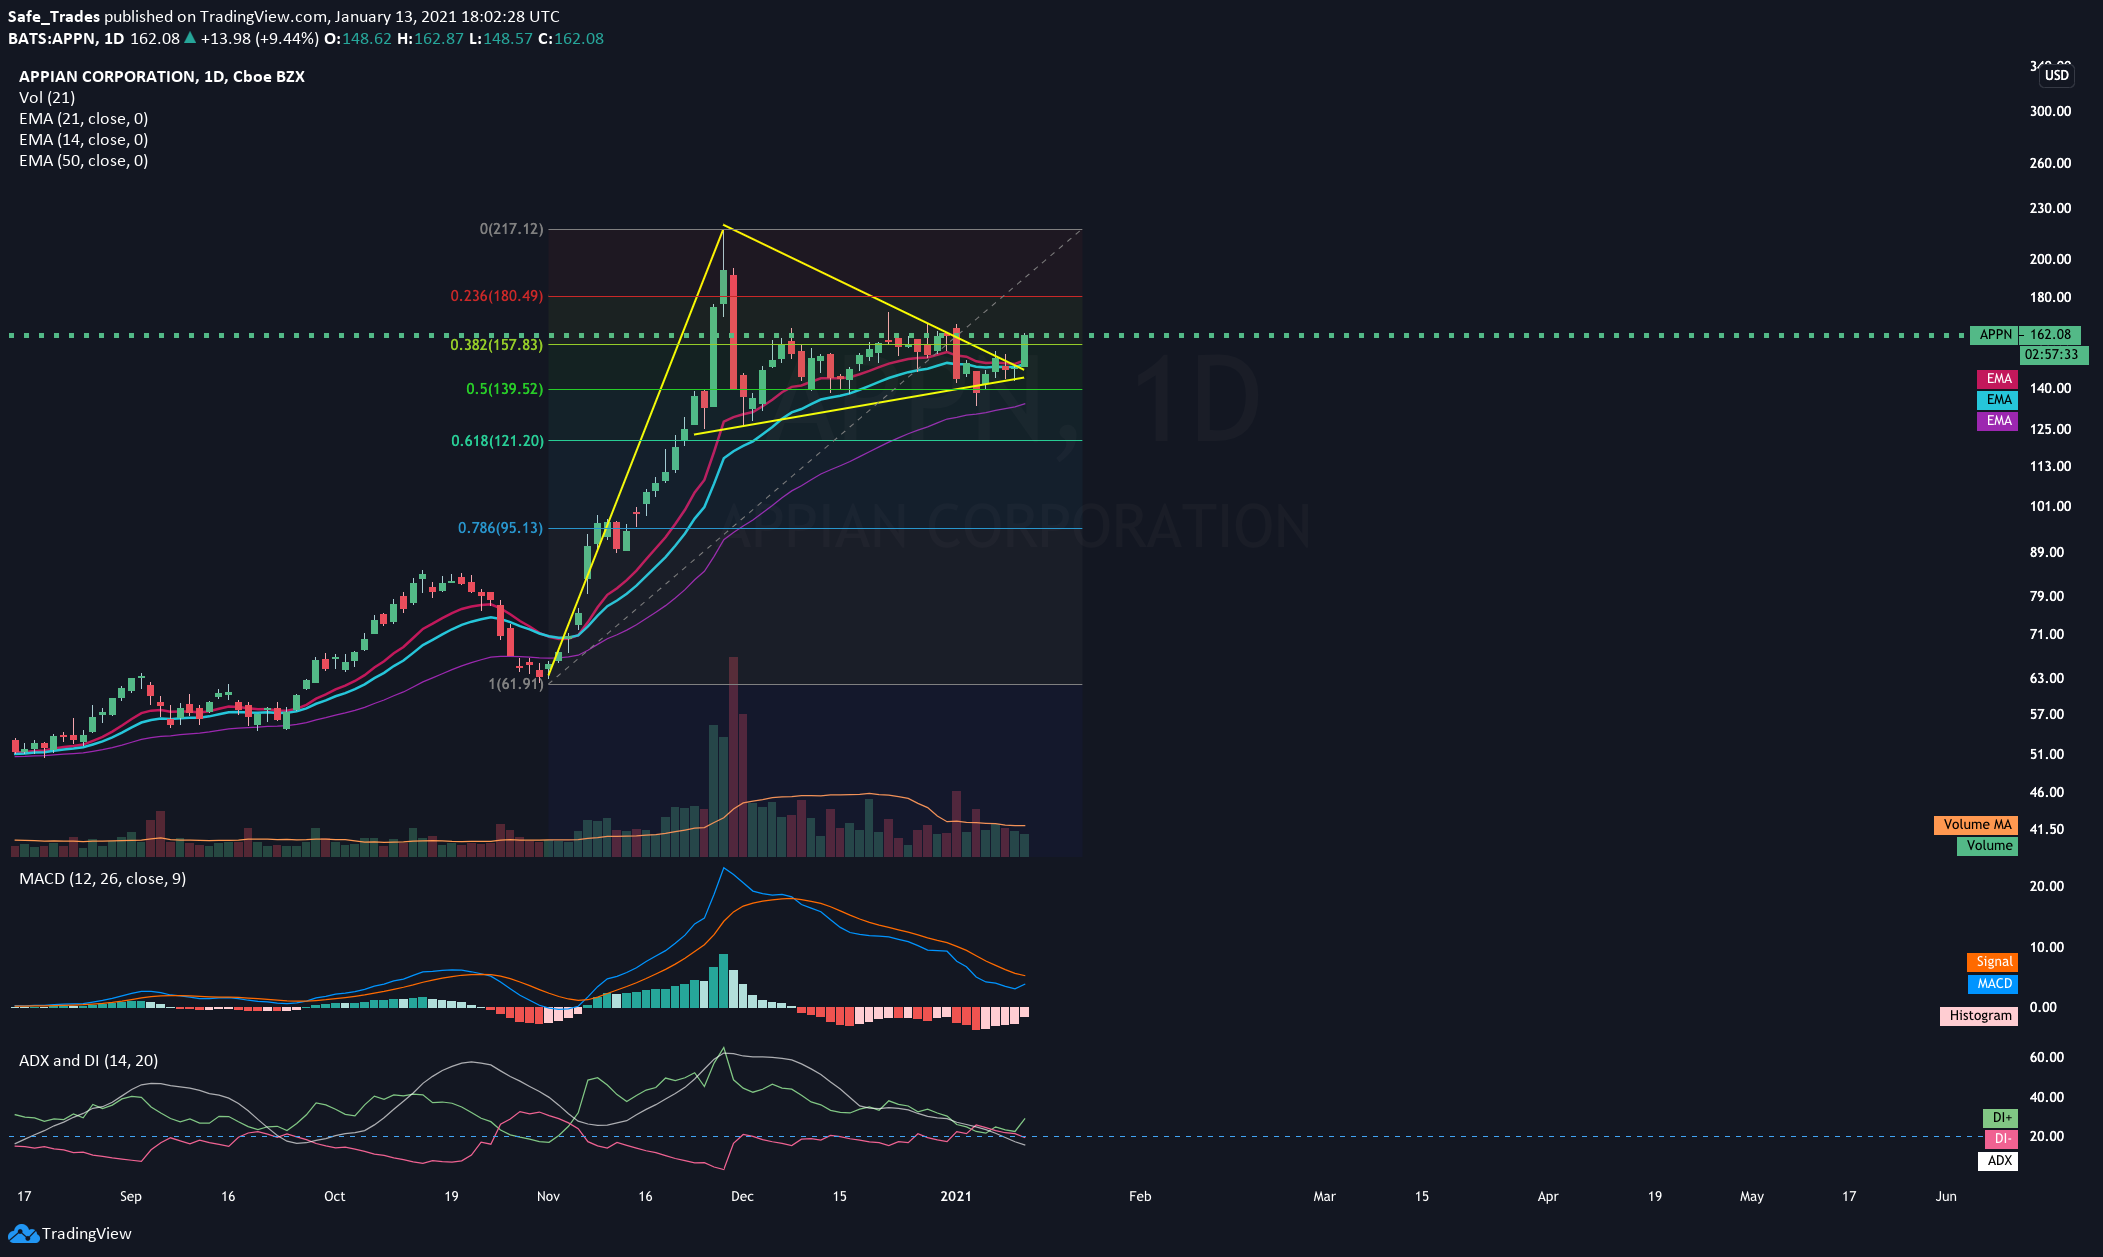The image size is (2103, 1257).
Task: Click the orange Signal label
Action: pyautogui.click(x=1993, y=962)
